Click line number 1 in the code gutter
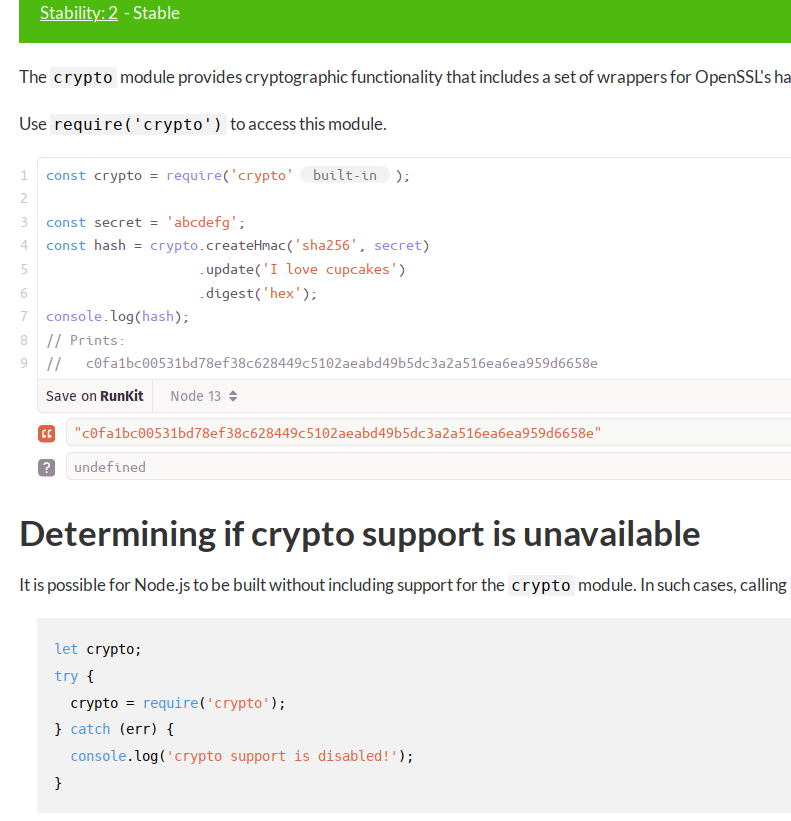This screenshot has width=791, height=821. point(24,175)
